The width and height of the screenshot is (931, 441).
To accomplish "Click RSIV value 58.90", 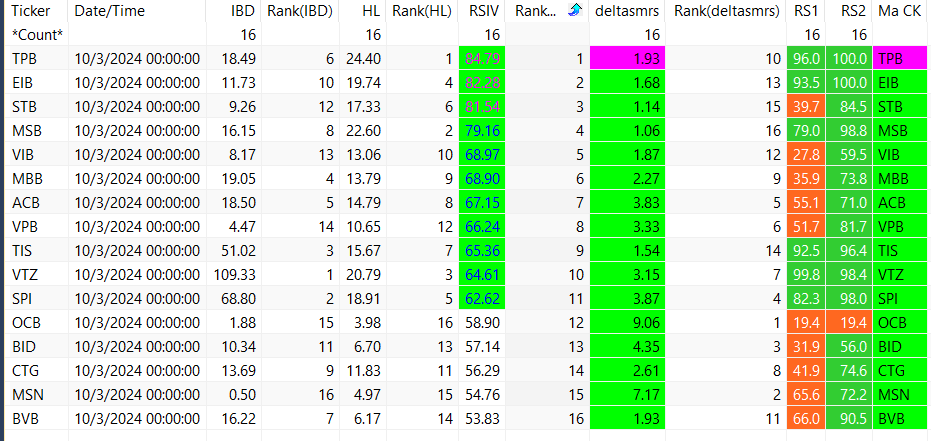I will click(482, 323).
